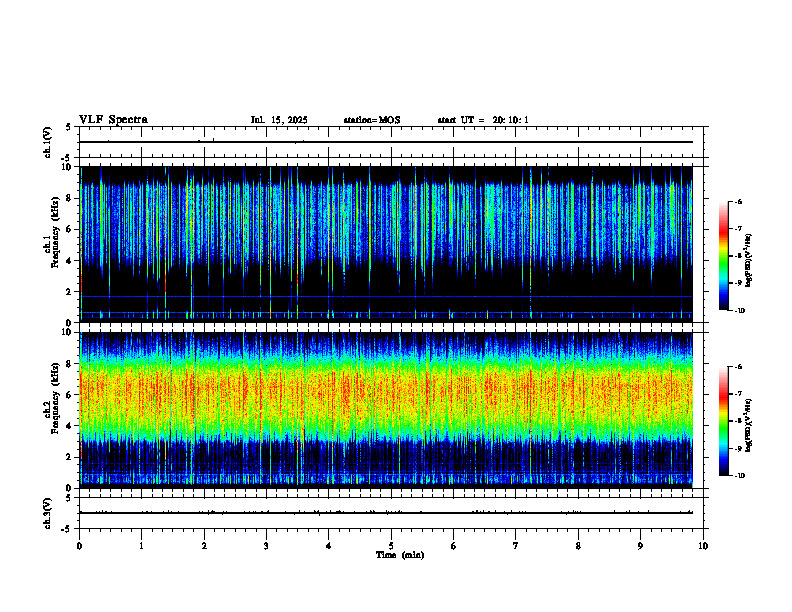Click the "Time (min)" x-axis label
The width and height of the screenshot is (792, 612).
400,555
